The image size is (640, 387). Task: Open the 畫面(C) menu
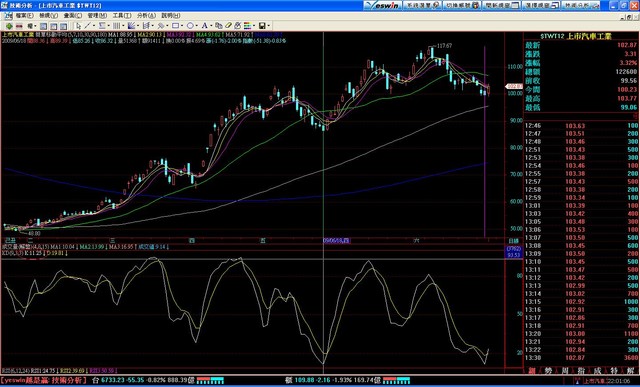tap(73, 16)
